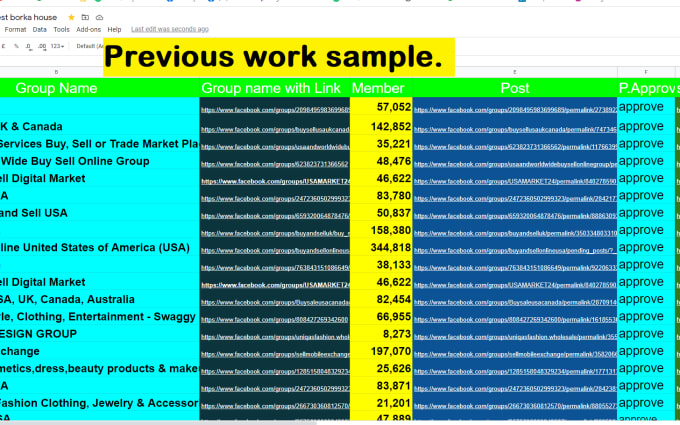Select member count 35,221
Image resolution: width=680 pixels, height=425 pixels.
pyautogui.click(x=381, y=144)
